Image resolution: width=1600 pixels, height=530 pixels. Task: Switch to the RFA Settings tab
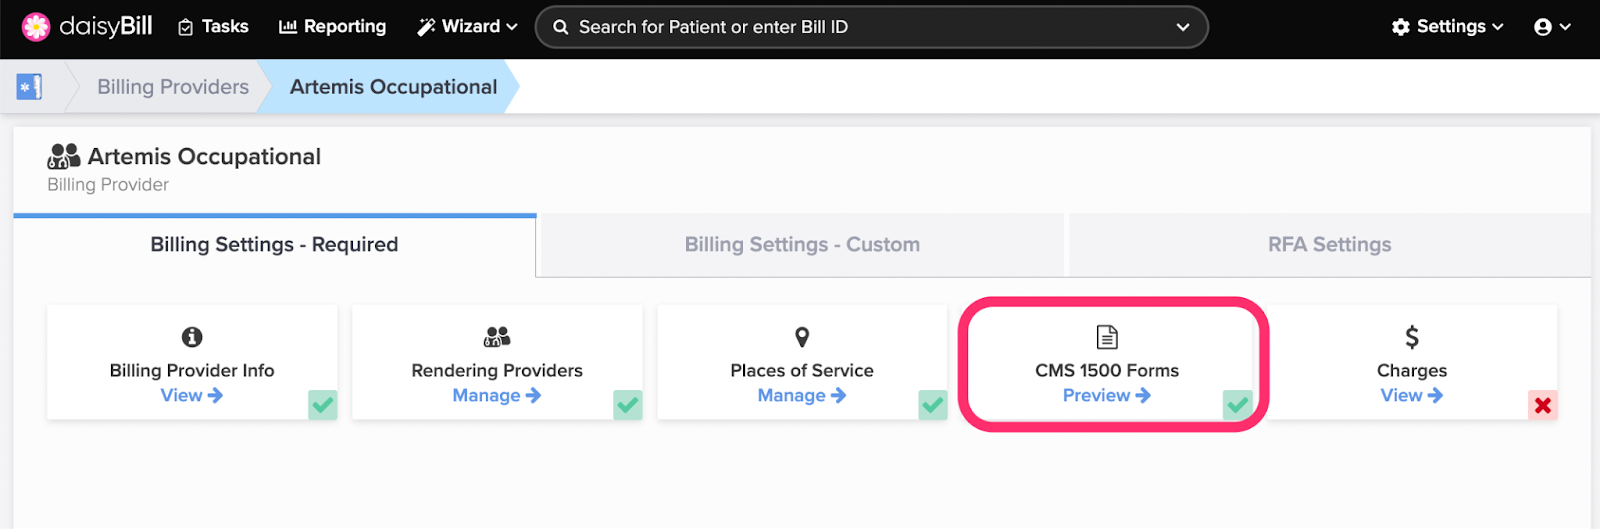[x=1330, y=245]
